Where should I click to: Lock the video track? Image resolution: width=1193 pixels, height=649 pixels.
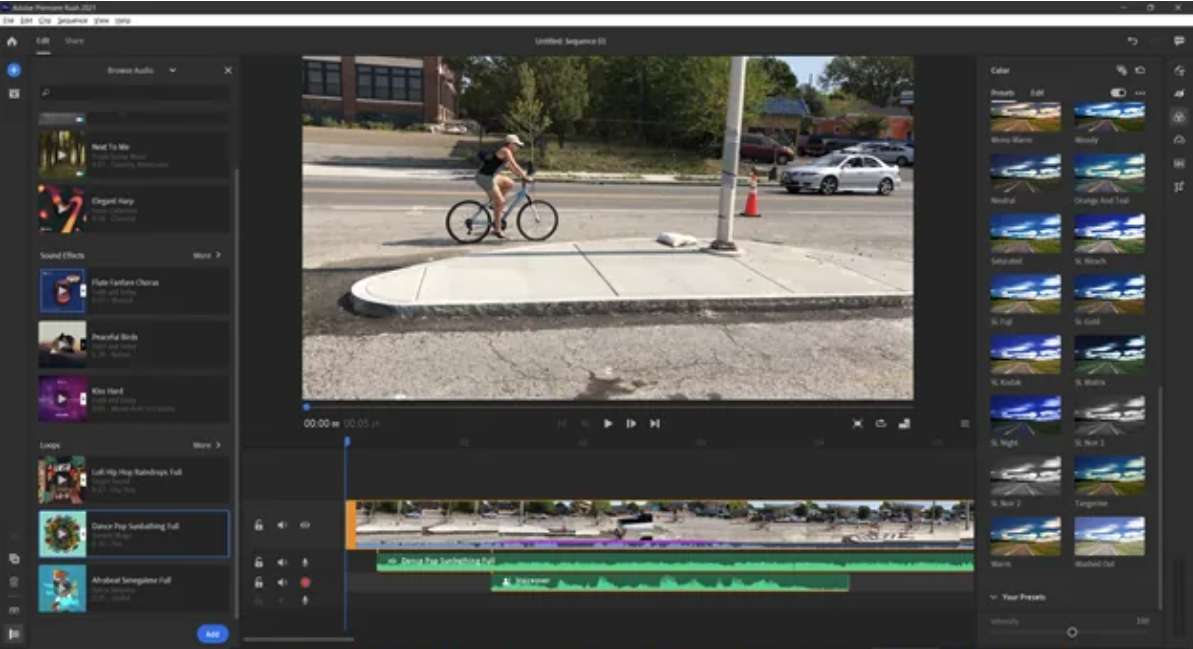tap(259, 525)
